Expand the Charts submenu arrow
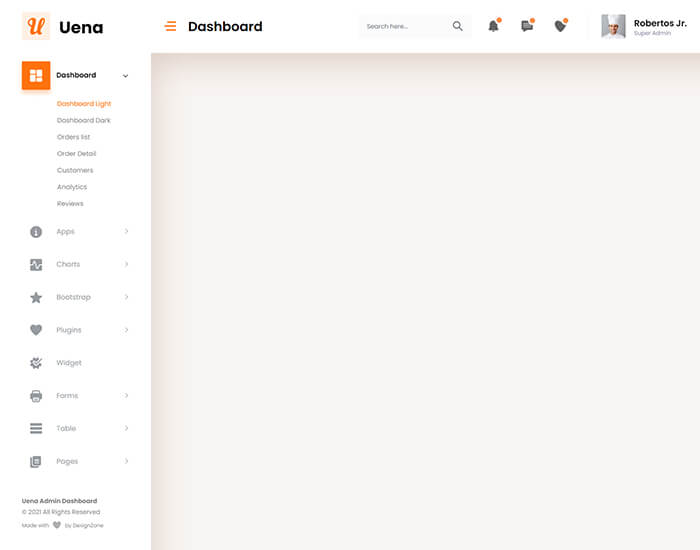This screenshot has width=700, height=550. (x=126, y=265)
